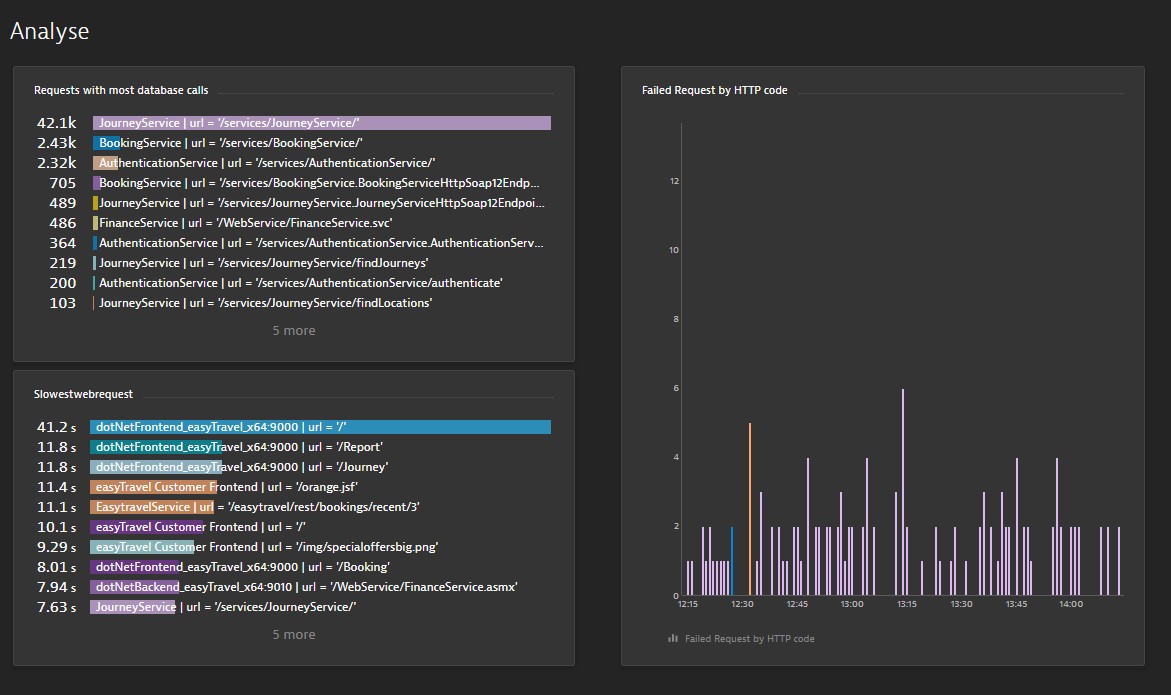
Task: Open the 41.2 s dotNetFrontend url '/' row
Action: click(x=293, y=427)
